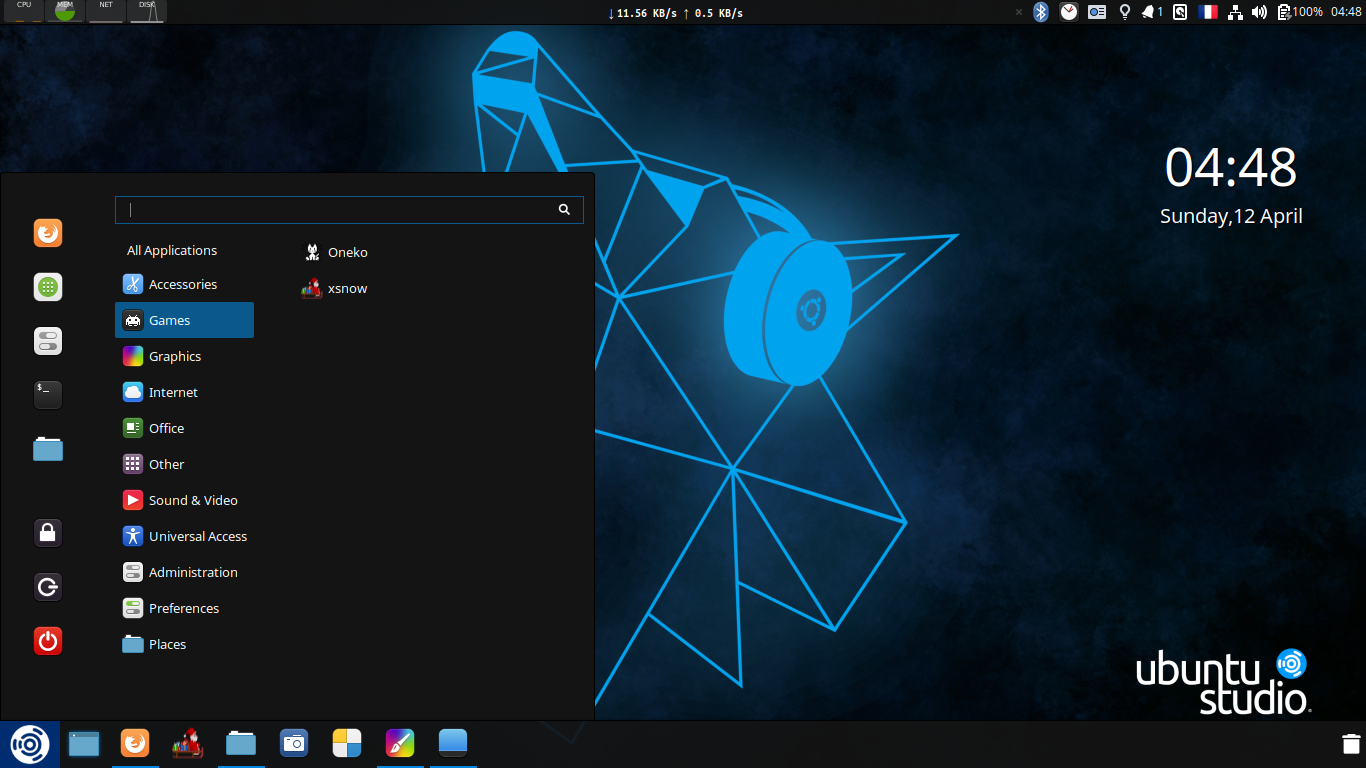Open the clock app tray icon

(1069, 12)
